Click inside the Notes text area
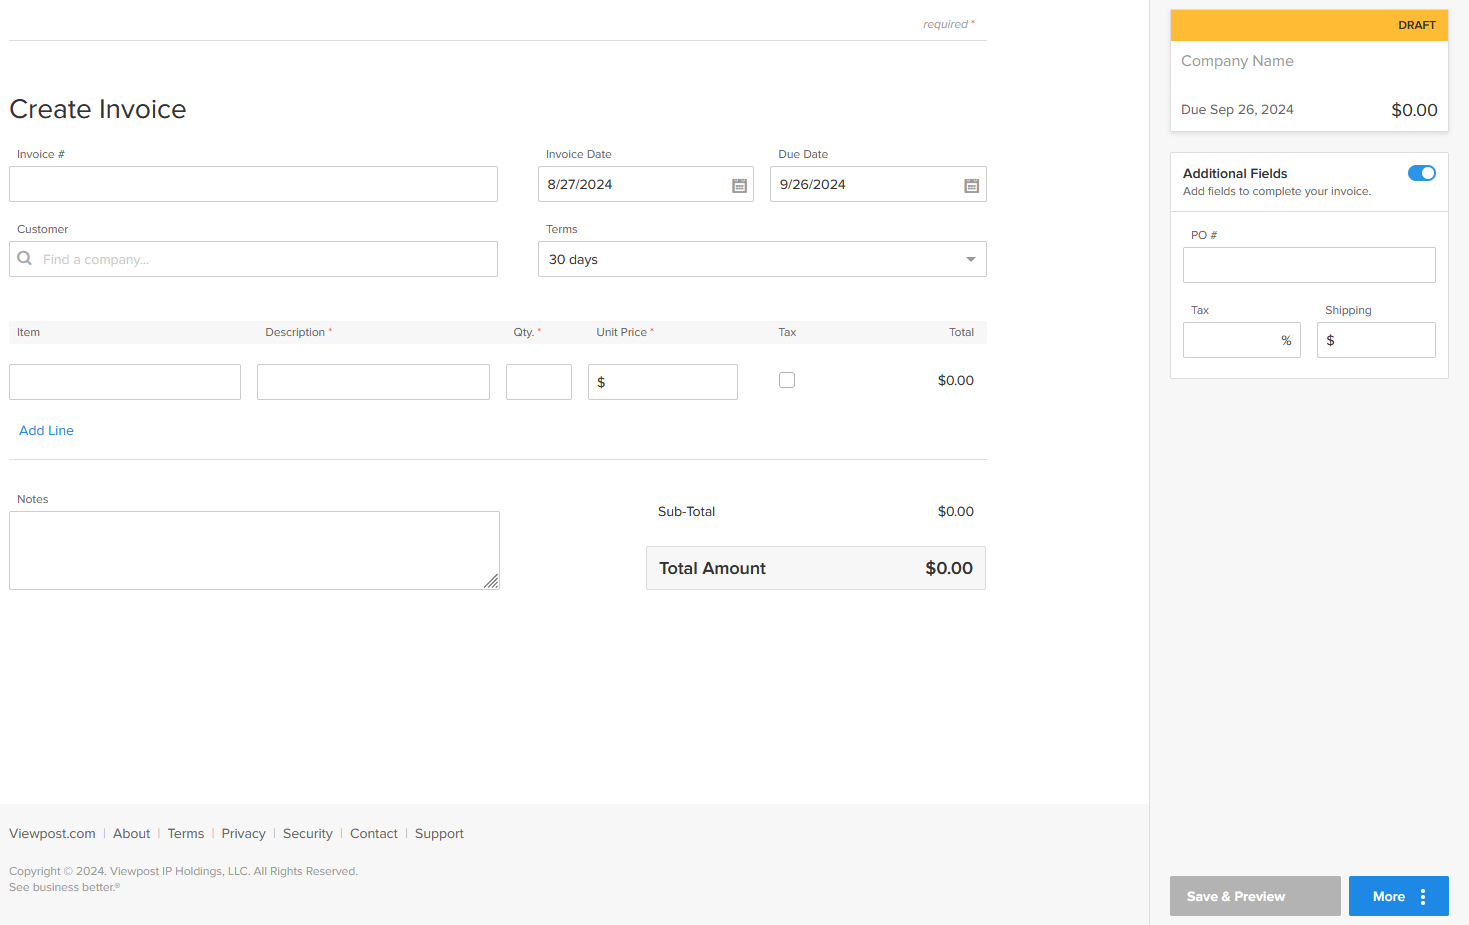This screenshot has height=925, width=1469. tap(254, 550)
